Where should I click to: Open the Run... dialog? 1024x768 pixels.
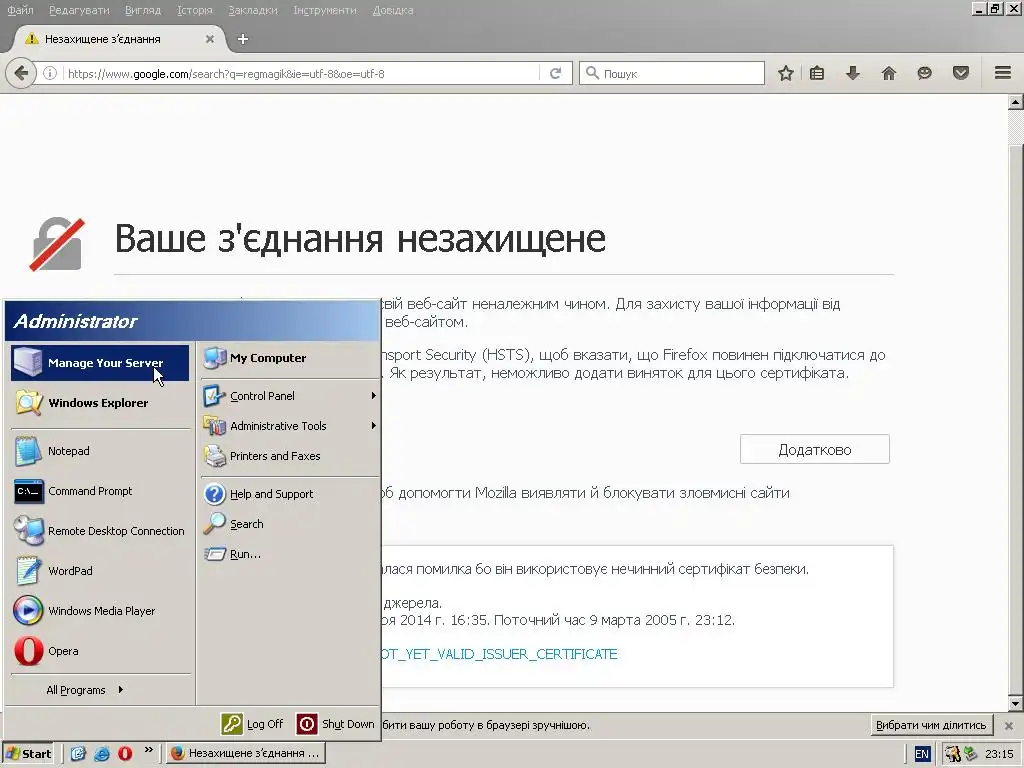pos(290,554)
